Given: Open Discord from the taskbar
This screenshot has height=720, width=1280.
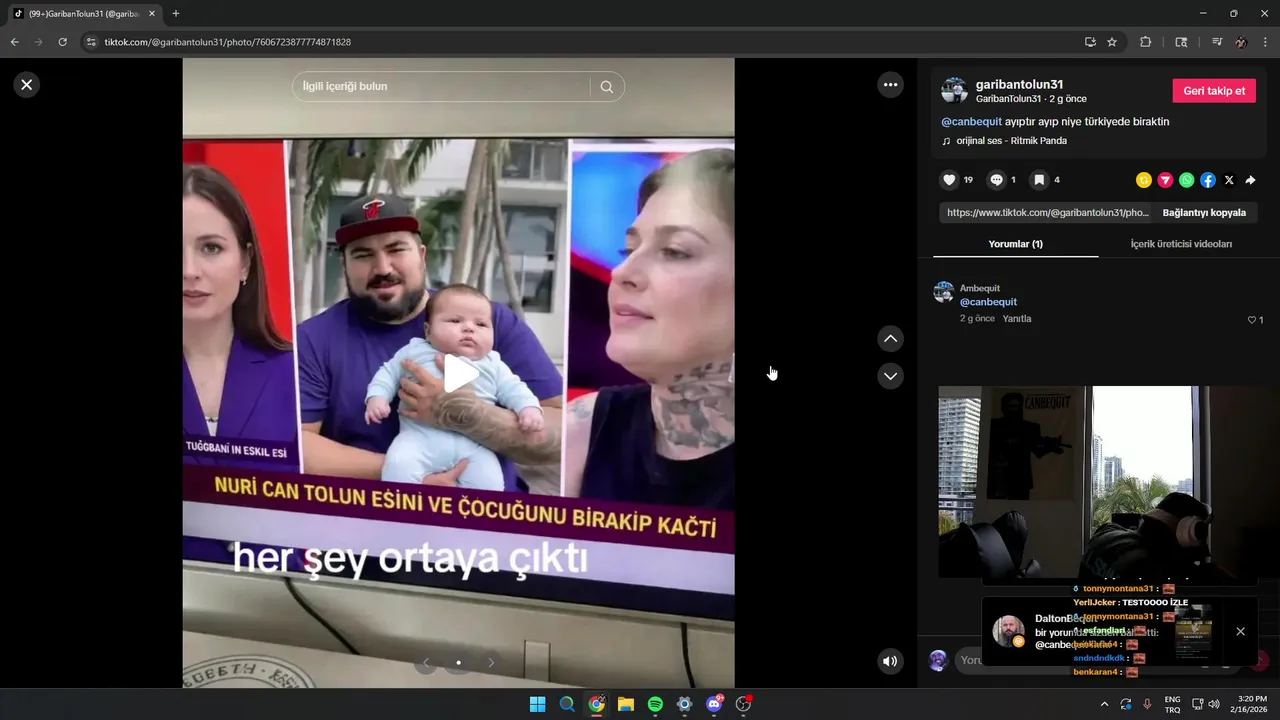Looking at the screenshot, I should click(x=714, y=704).
